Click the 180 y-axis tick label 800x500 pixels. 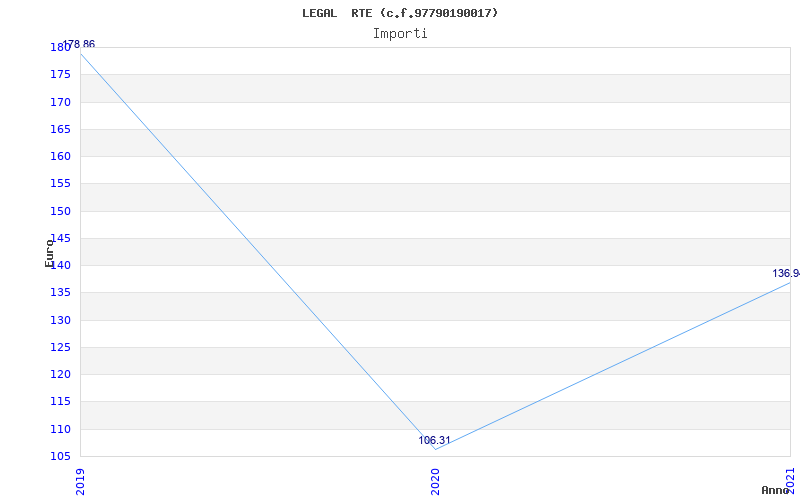point(60,47)
